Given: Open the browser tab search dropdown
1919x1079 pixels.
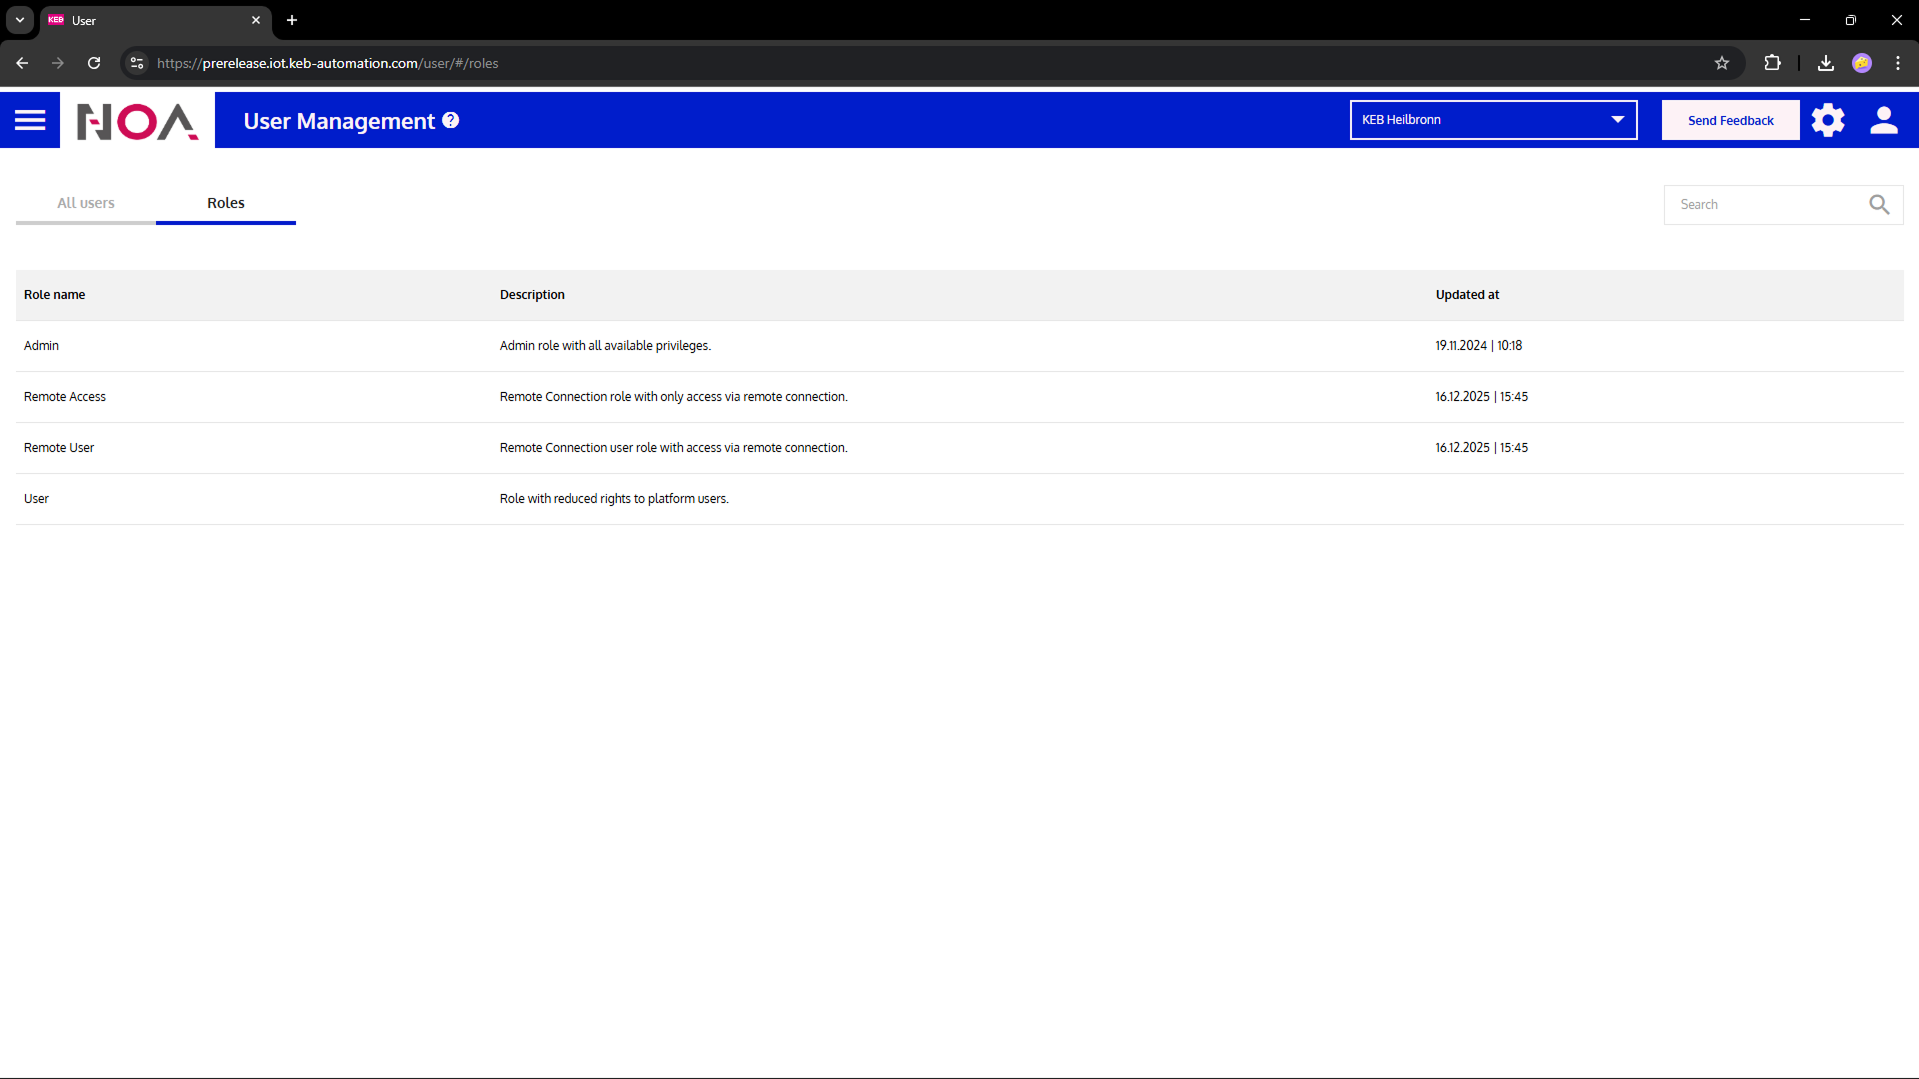Looking at the screenshot, I should tap(20, 20).
